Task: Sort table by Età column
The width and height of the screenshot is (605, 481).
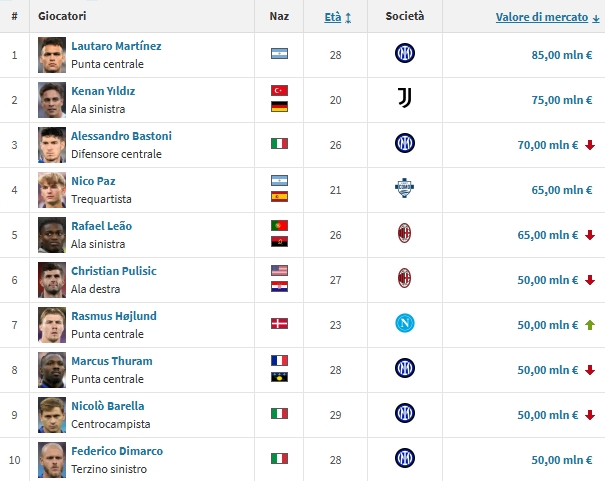Action: point(335,17)
